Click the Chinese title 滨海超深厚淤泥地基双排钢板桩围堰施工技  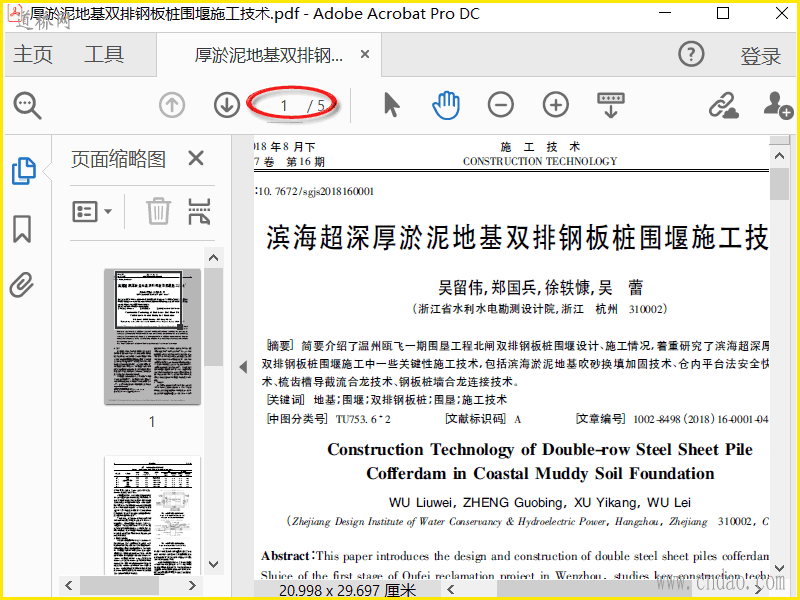pos(517,238)
